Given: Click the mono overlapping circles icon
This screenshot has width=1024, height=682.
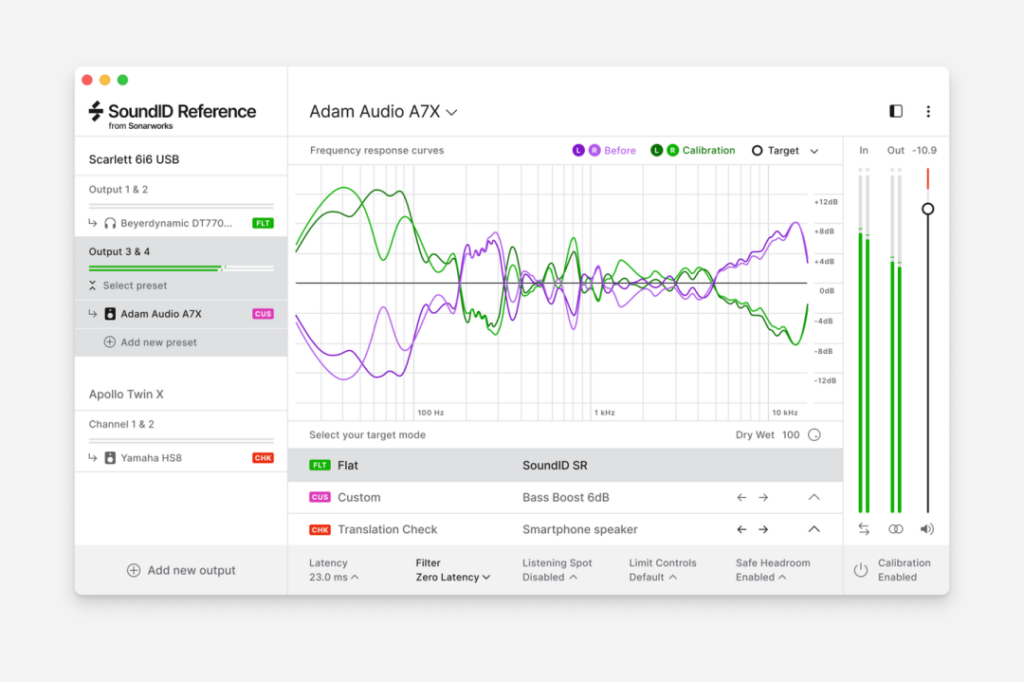Looking at the screenshot, I should tap(896, 529).
